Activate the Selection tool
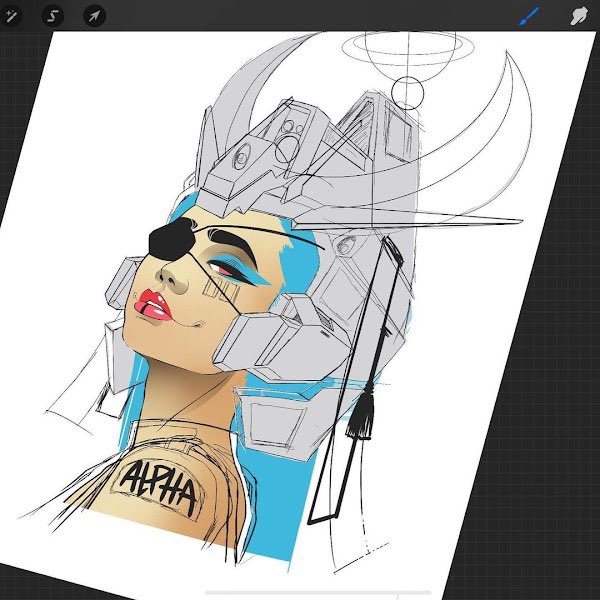 pos(53,16)
